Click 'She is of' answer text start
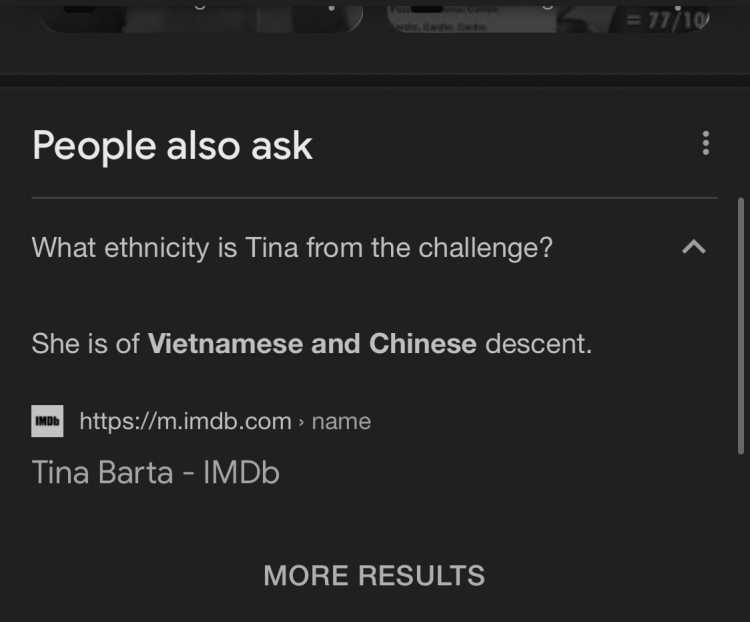This screenshot has height=622, width=750. [x=85, y=344]
